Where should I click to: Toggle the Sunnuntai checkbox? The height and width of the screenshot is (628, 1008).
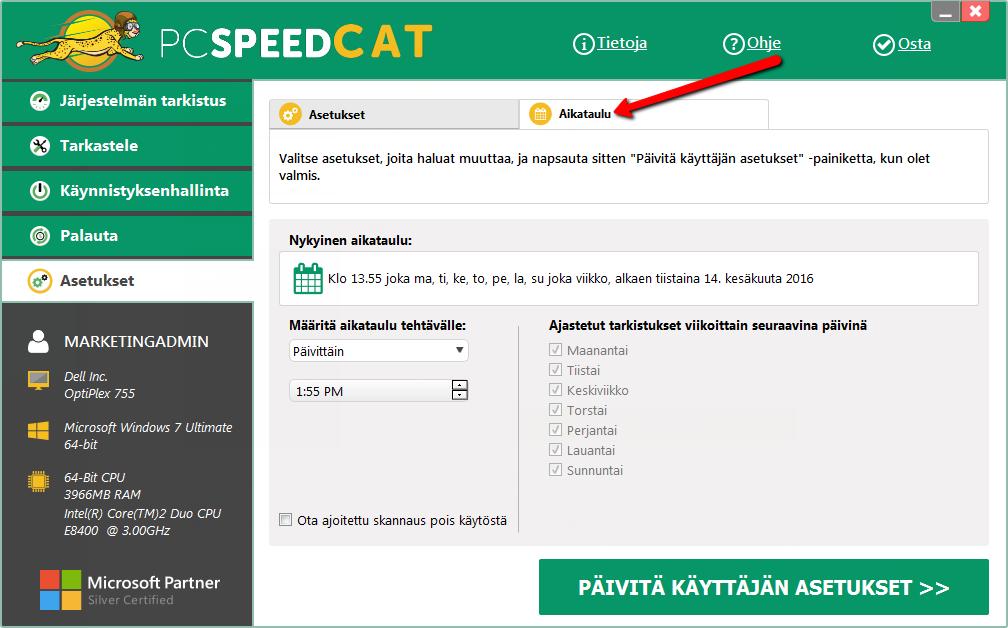point(555,469)
